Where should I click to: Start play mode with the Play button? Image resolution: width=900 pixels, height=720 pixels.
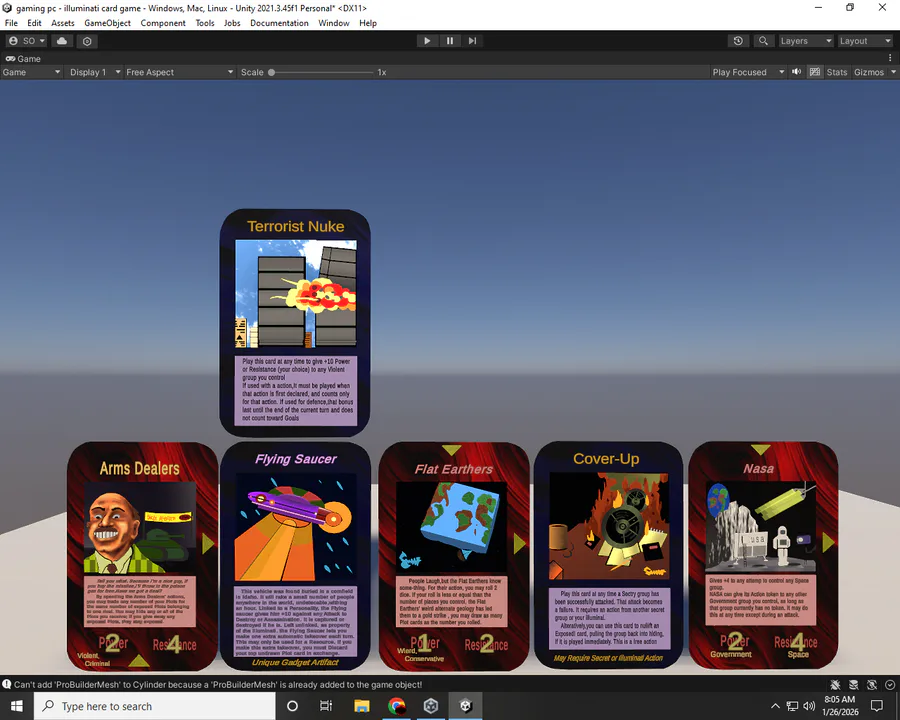(427, 41)
